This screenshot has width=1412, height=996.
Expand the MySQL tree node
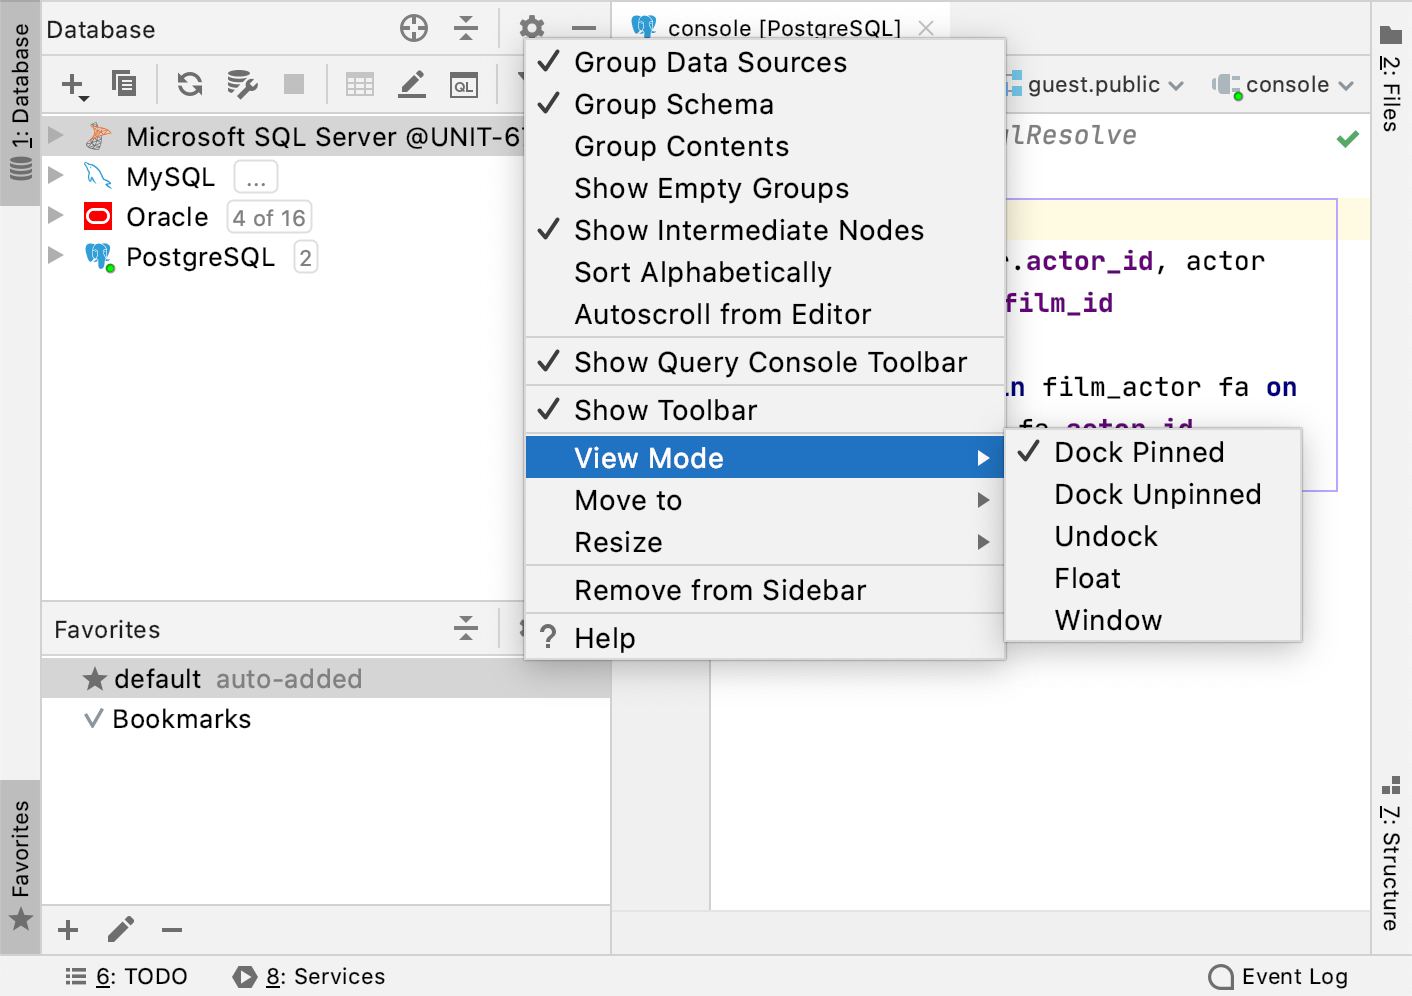(56, 175)
